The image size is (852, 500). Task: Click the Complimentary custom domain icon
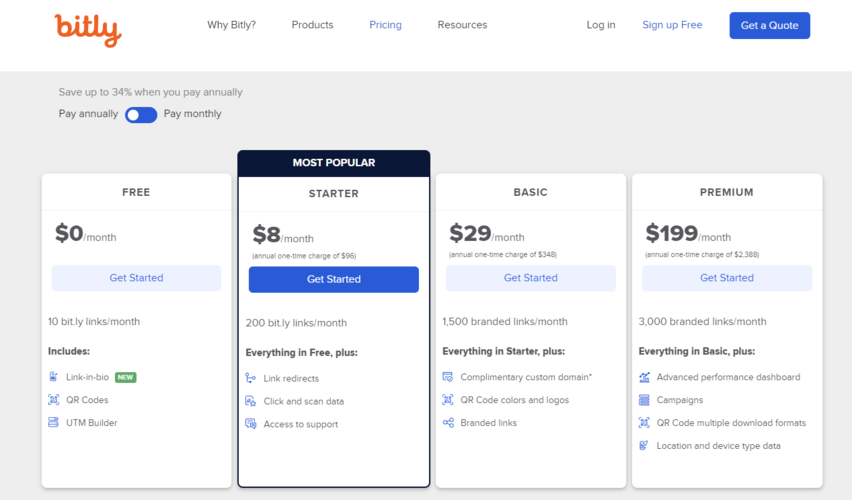448,377
